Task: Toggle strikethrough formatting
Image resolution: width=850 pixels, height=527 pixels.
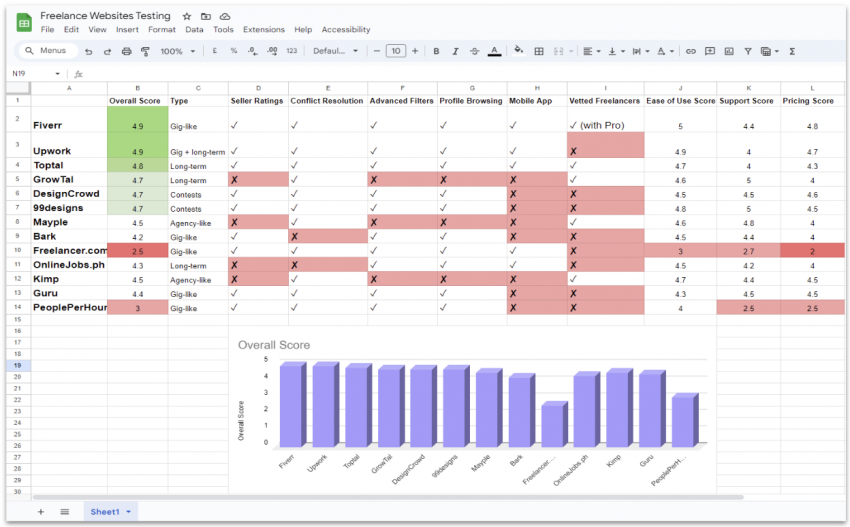Action: (x=474, y=51)
